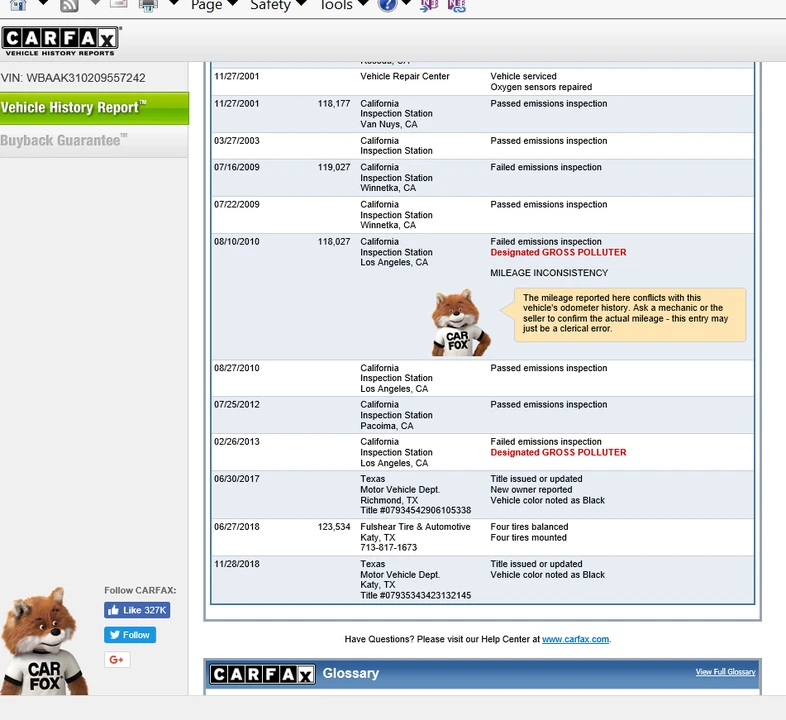Select the Vehicle History Report tab
This screenshot has width=786, height=720.
94,108
